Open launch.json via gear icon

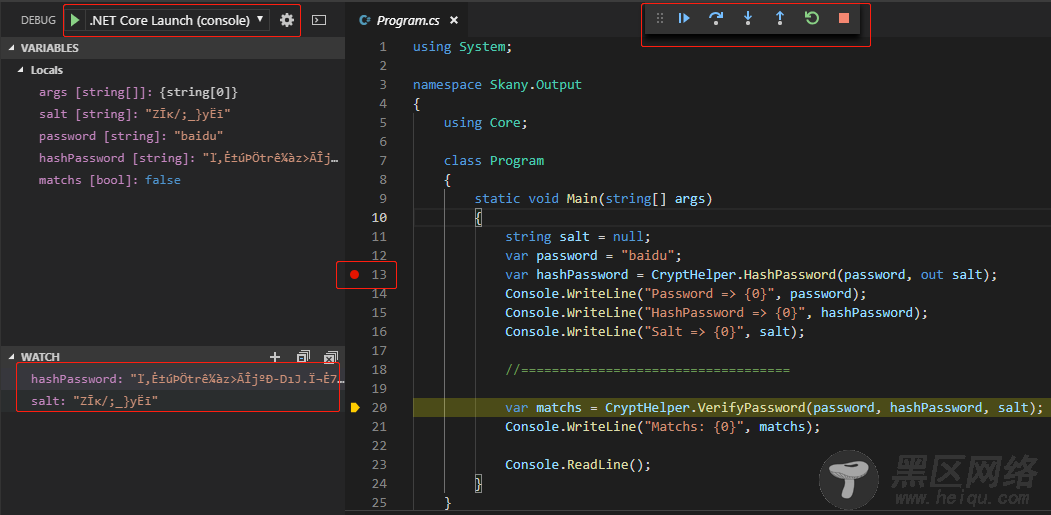click(287, 20)
